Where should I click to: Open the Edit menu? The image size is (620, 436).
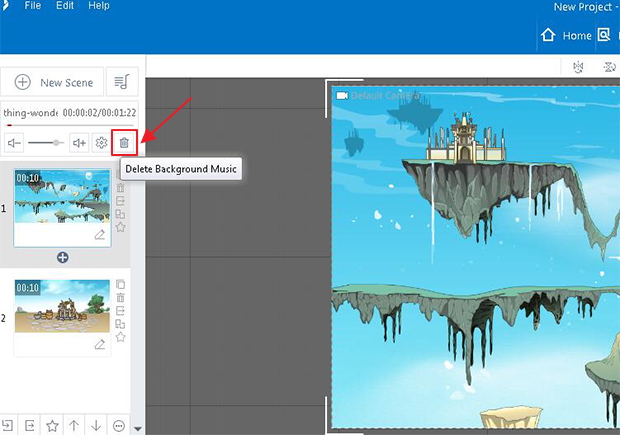[x=65, y=6]
